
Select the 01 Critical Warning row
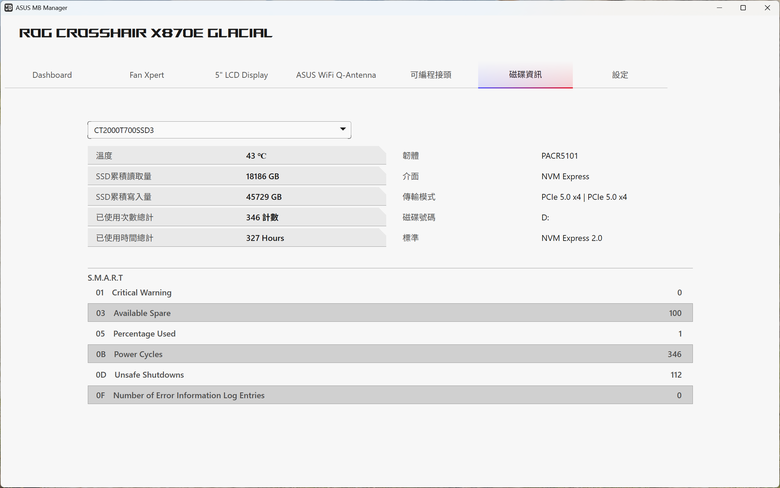(x=390, y=293)
